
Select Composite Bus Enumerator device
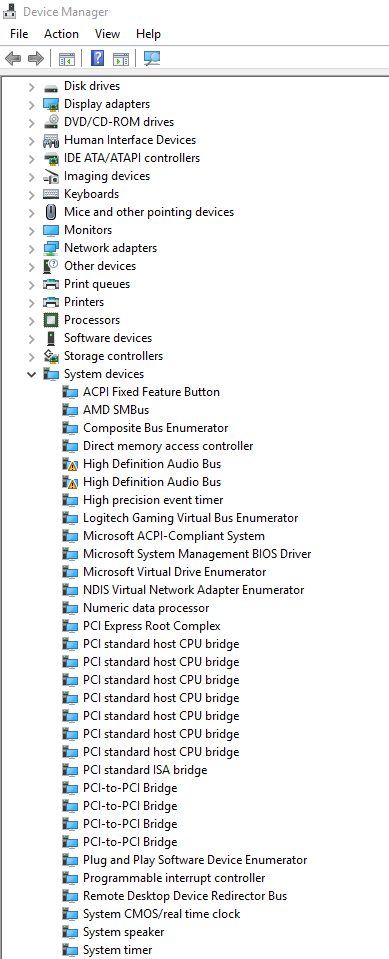point(155,428)
